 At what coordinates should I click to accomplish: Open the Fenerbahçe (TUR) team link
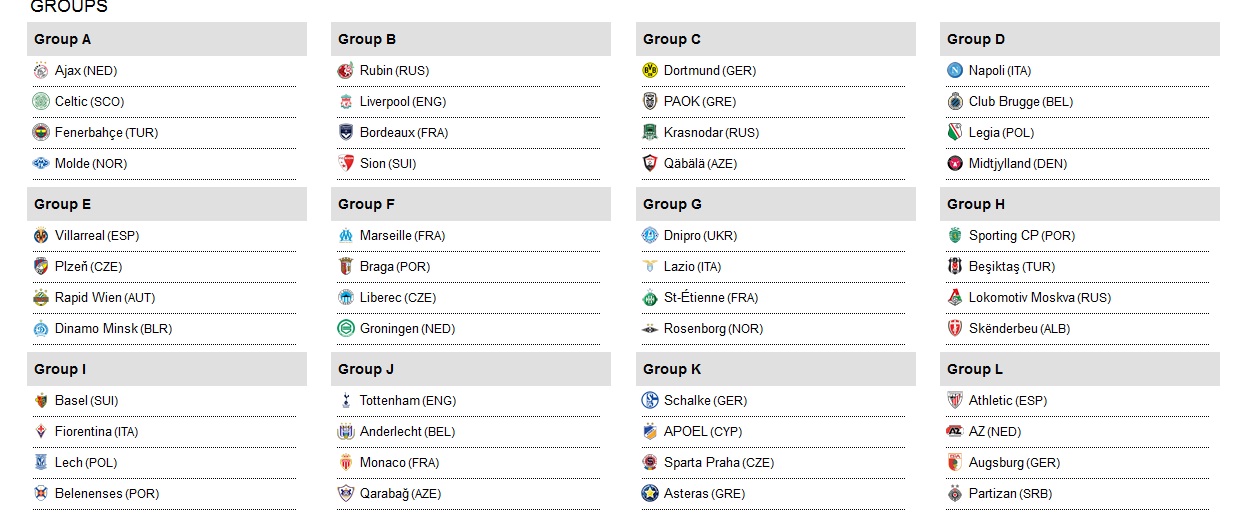pyautogui.click(x=106, y=133)
